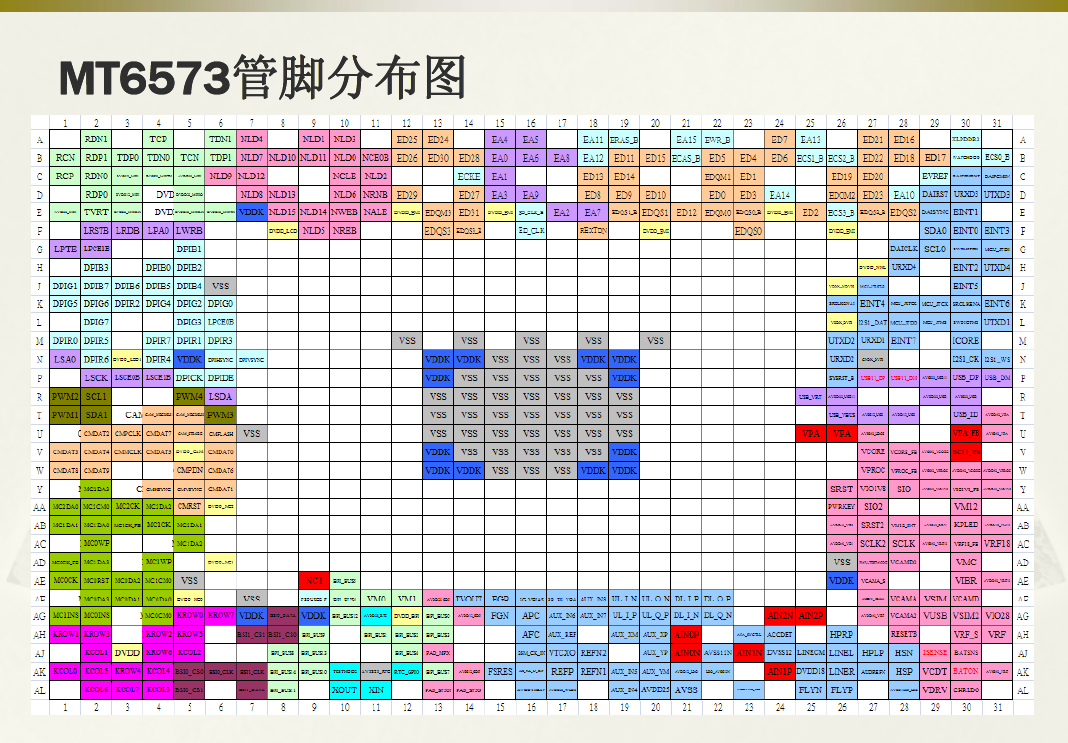Click the VUSB pin cell
The image size is (1068, 743).
(x=934, y=615)
